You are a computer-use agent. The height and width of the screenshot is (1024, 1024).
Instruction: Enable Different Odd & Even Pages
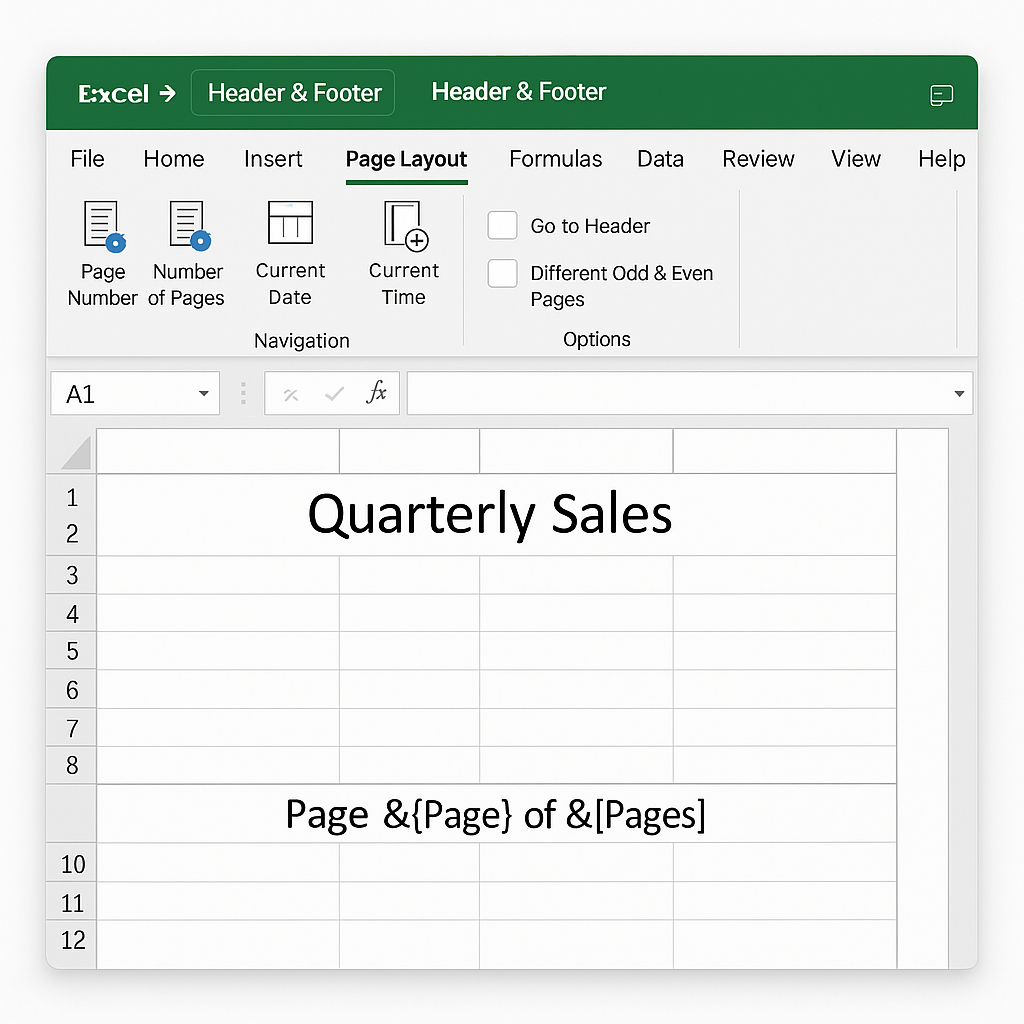tap(502, 273)
